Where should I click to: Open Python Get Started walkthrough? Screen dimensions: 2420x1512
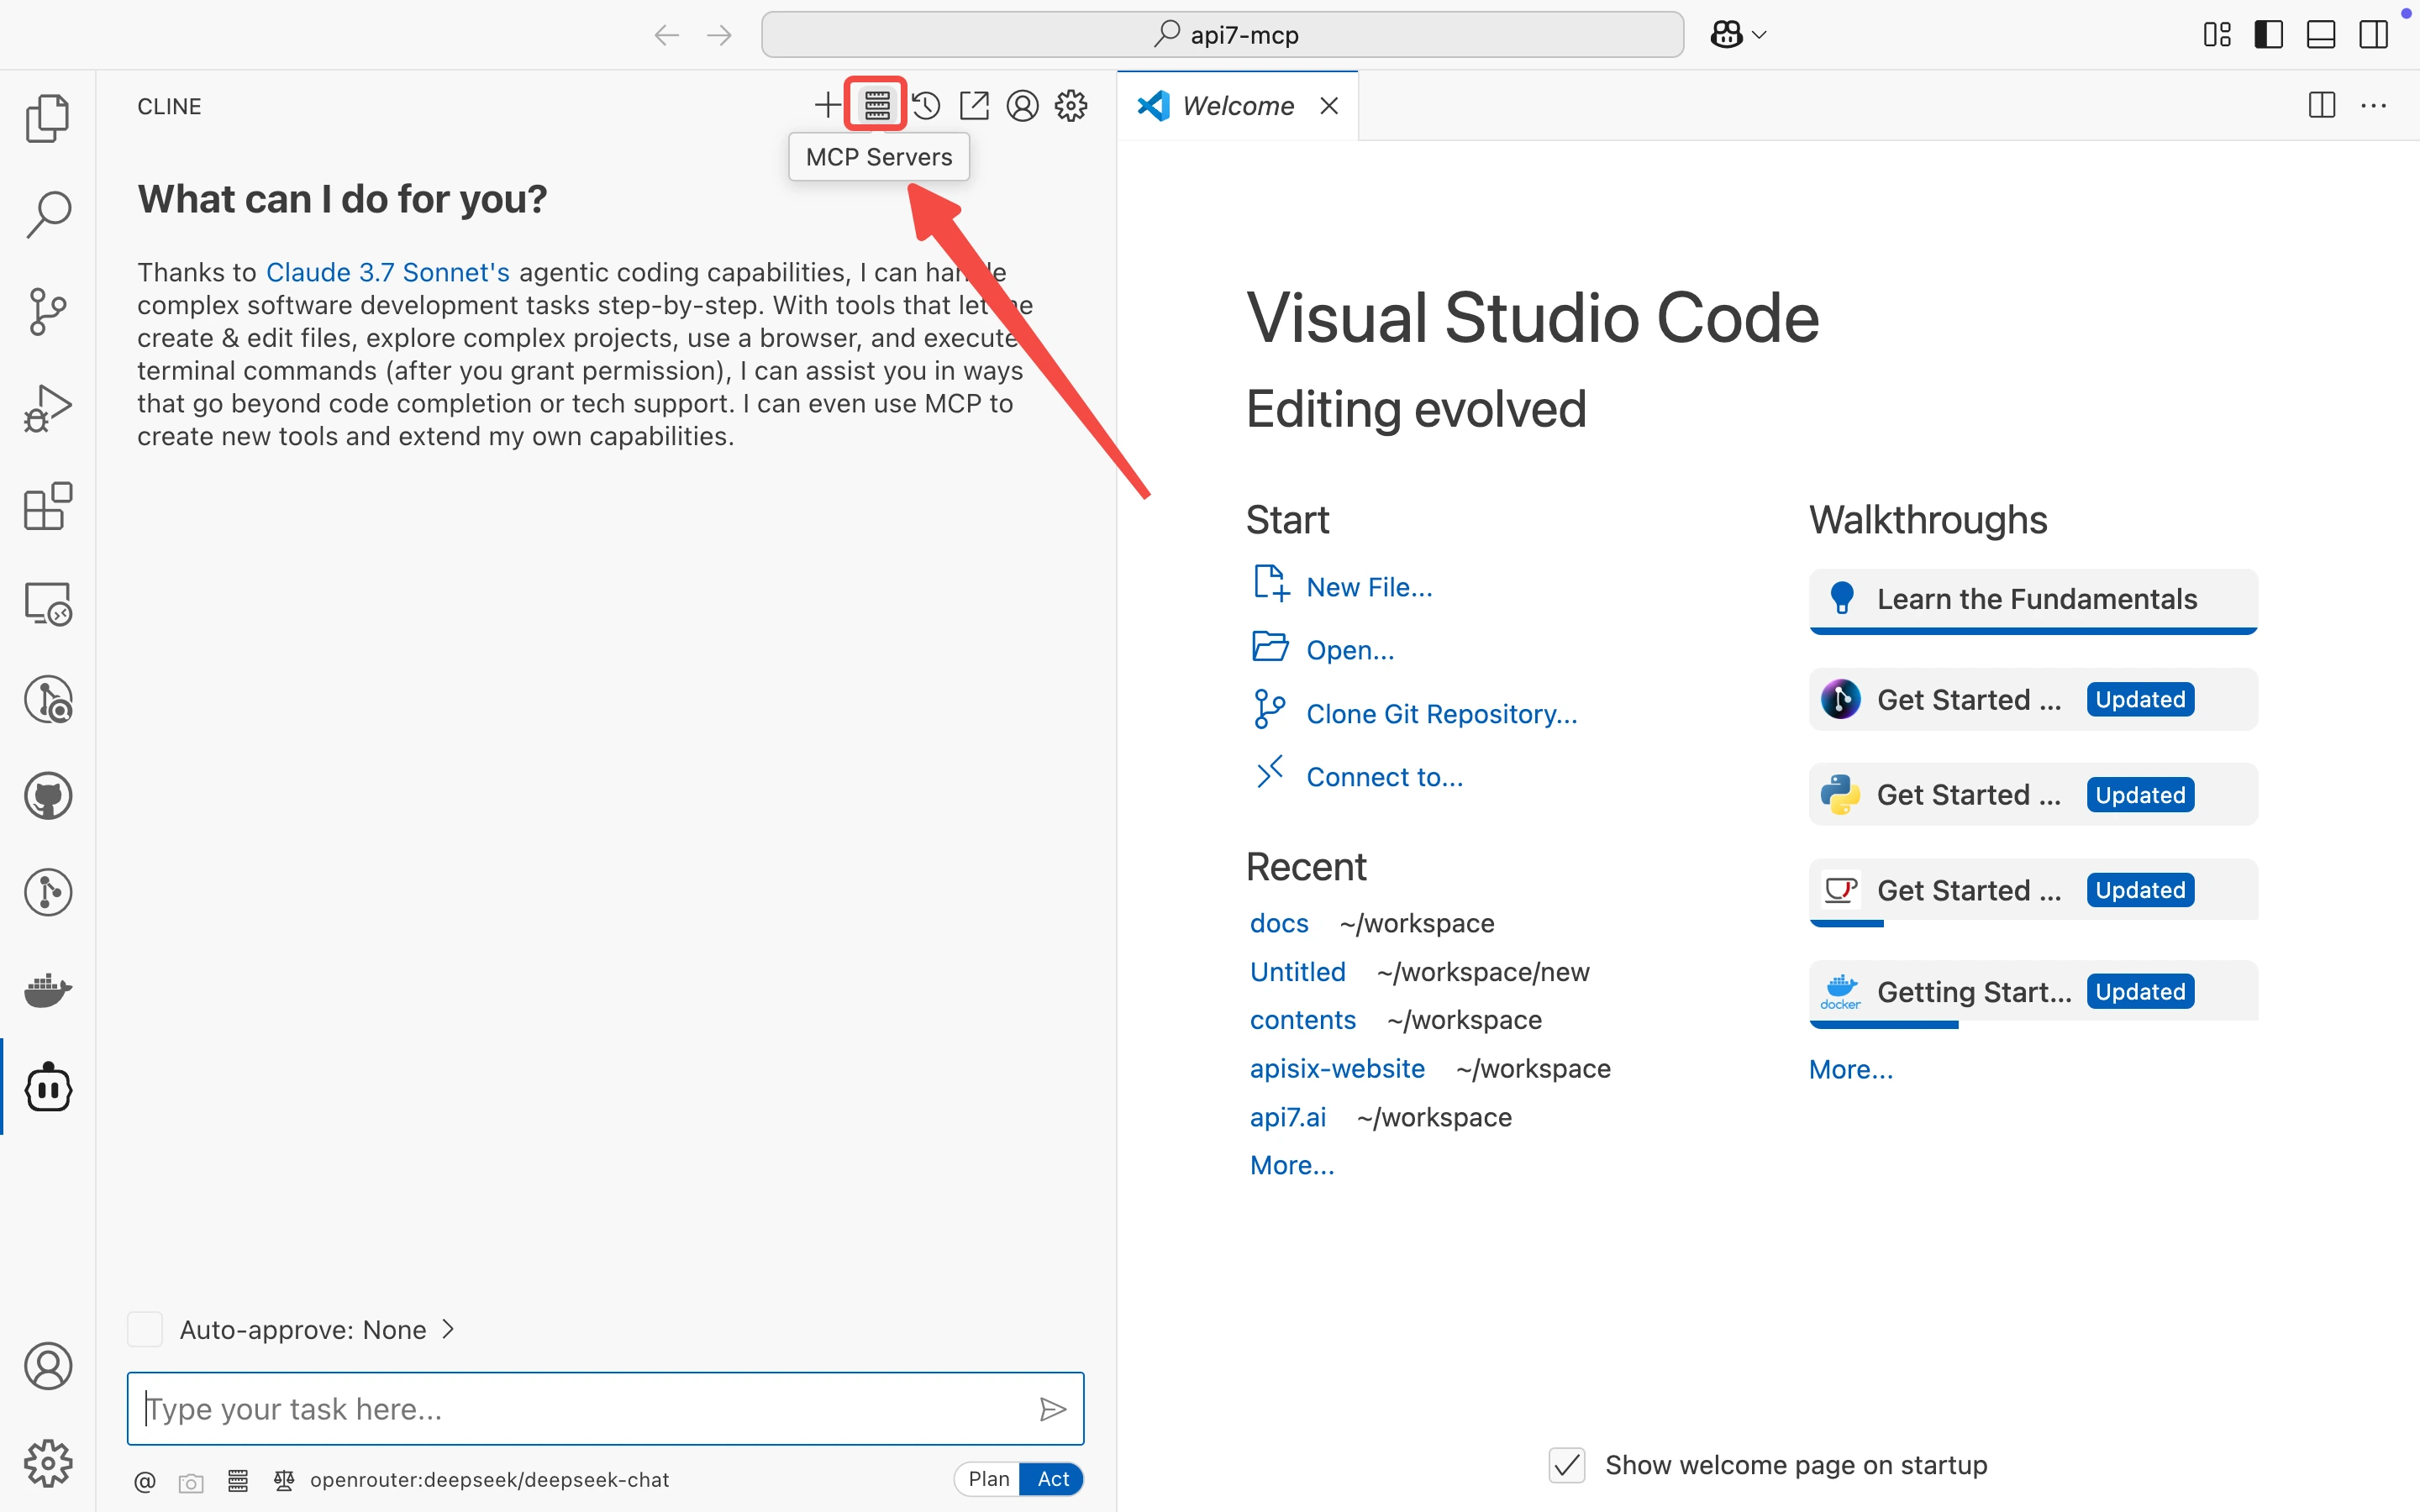pos(2033,795)
